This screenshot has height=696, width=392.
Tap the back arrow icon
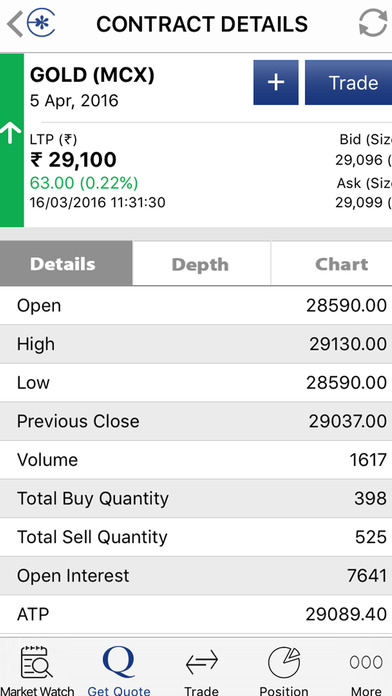[x=15, y=24]
